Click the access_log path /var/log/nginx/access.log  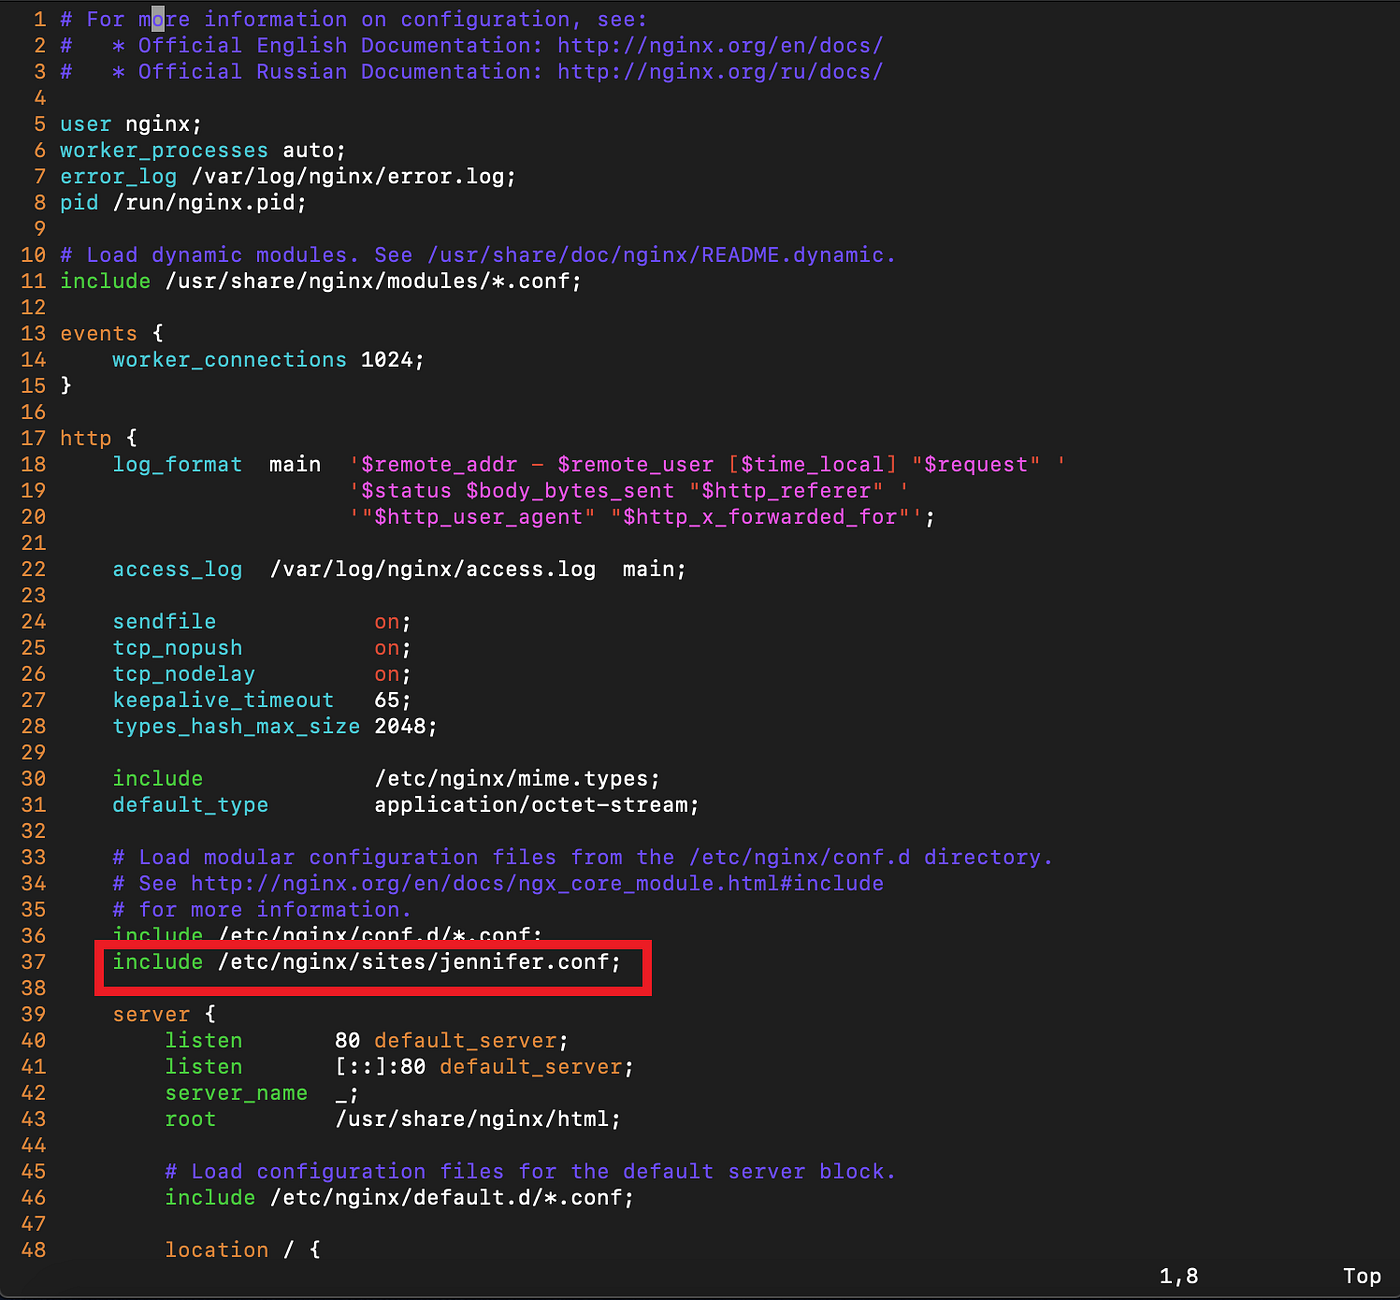(433, 570)
